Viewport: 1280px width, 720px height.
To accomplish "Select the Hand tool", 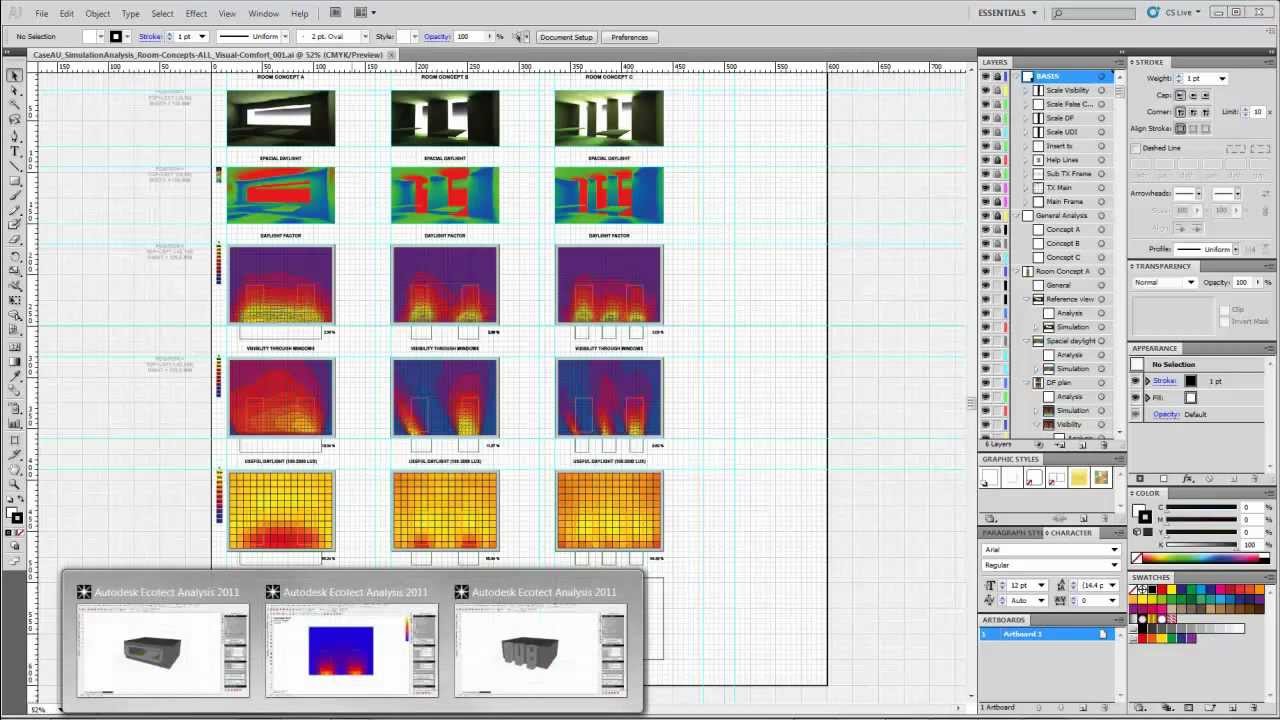I will coord(15,468).
